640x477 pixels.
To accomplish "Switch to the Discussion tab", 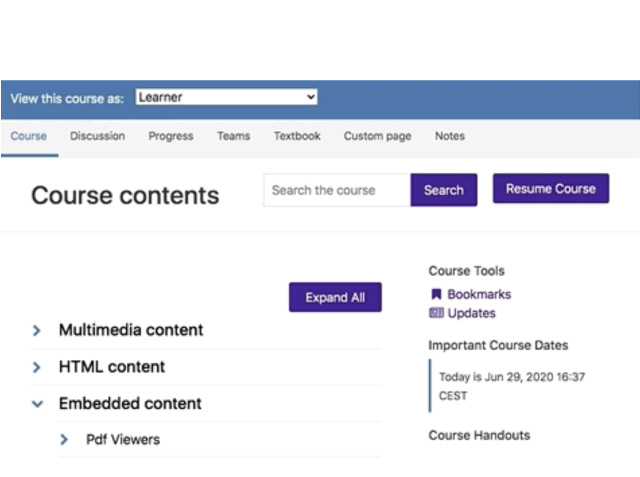I will click(98, 136).
